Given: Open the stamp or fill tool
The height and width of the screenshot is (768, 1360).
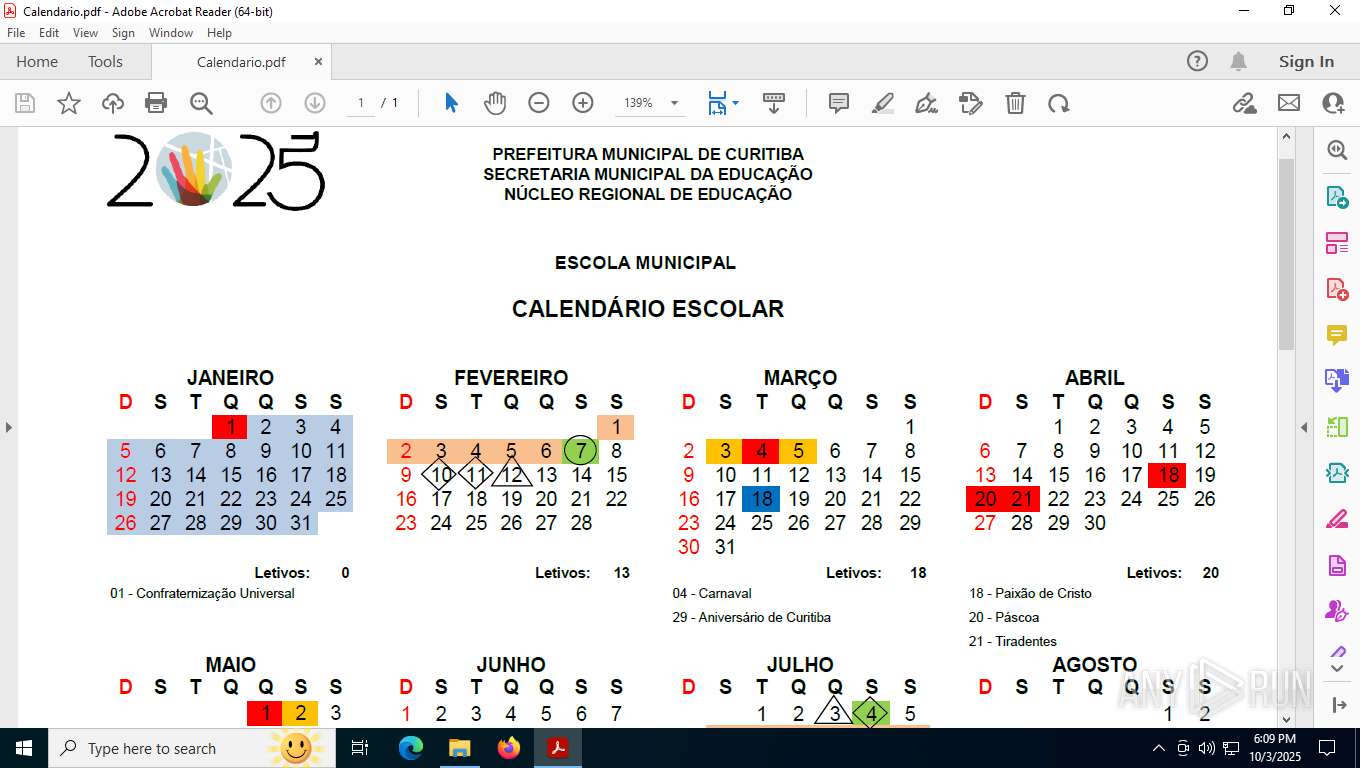Looking at the screenshot, I should pyautogui.click(x=970, y=103).
